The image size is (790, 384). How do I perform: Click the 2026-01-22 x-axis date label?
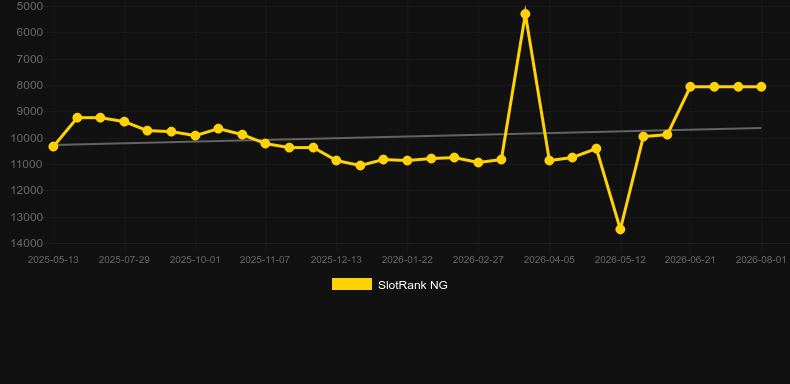pos(407,260)
